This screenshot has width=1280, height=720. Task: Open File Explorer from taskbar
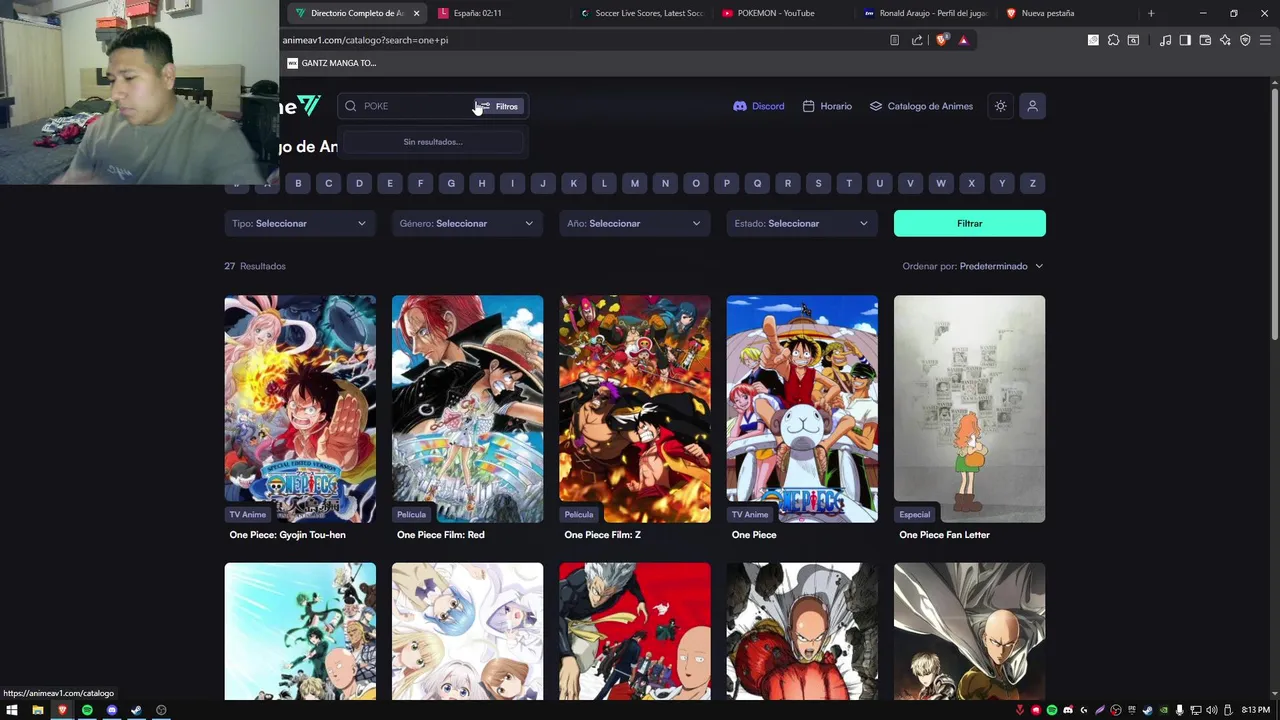37,710
